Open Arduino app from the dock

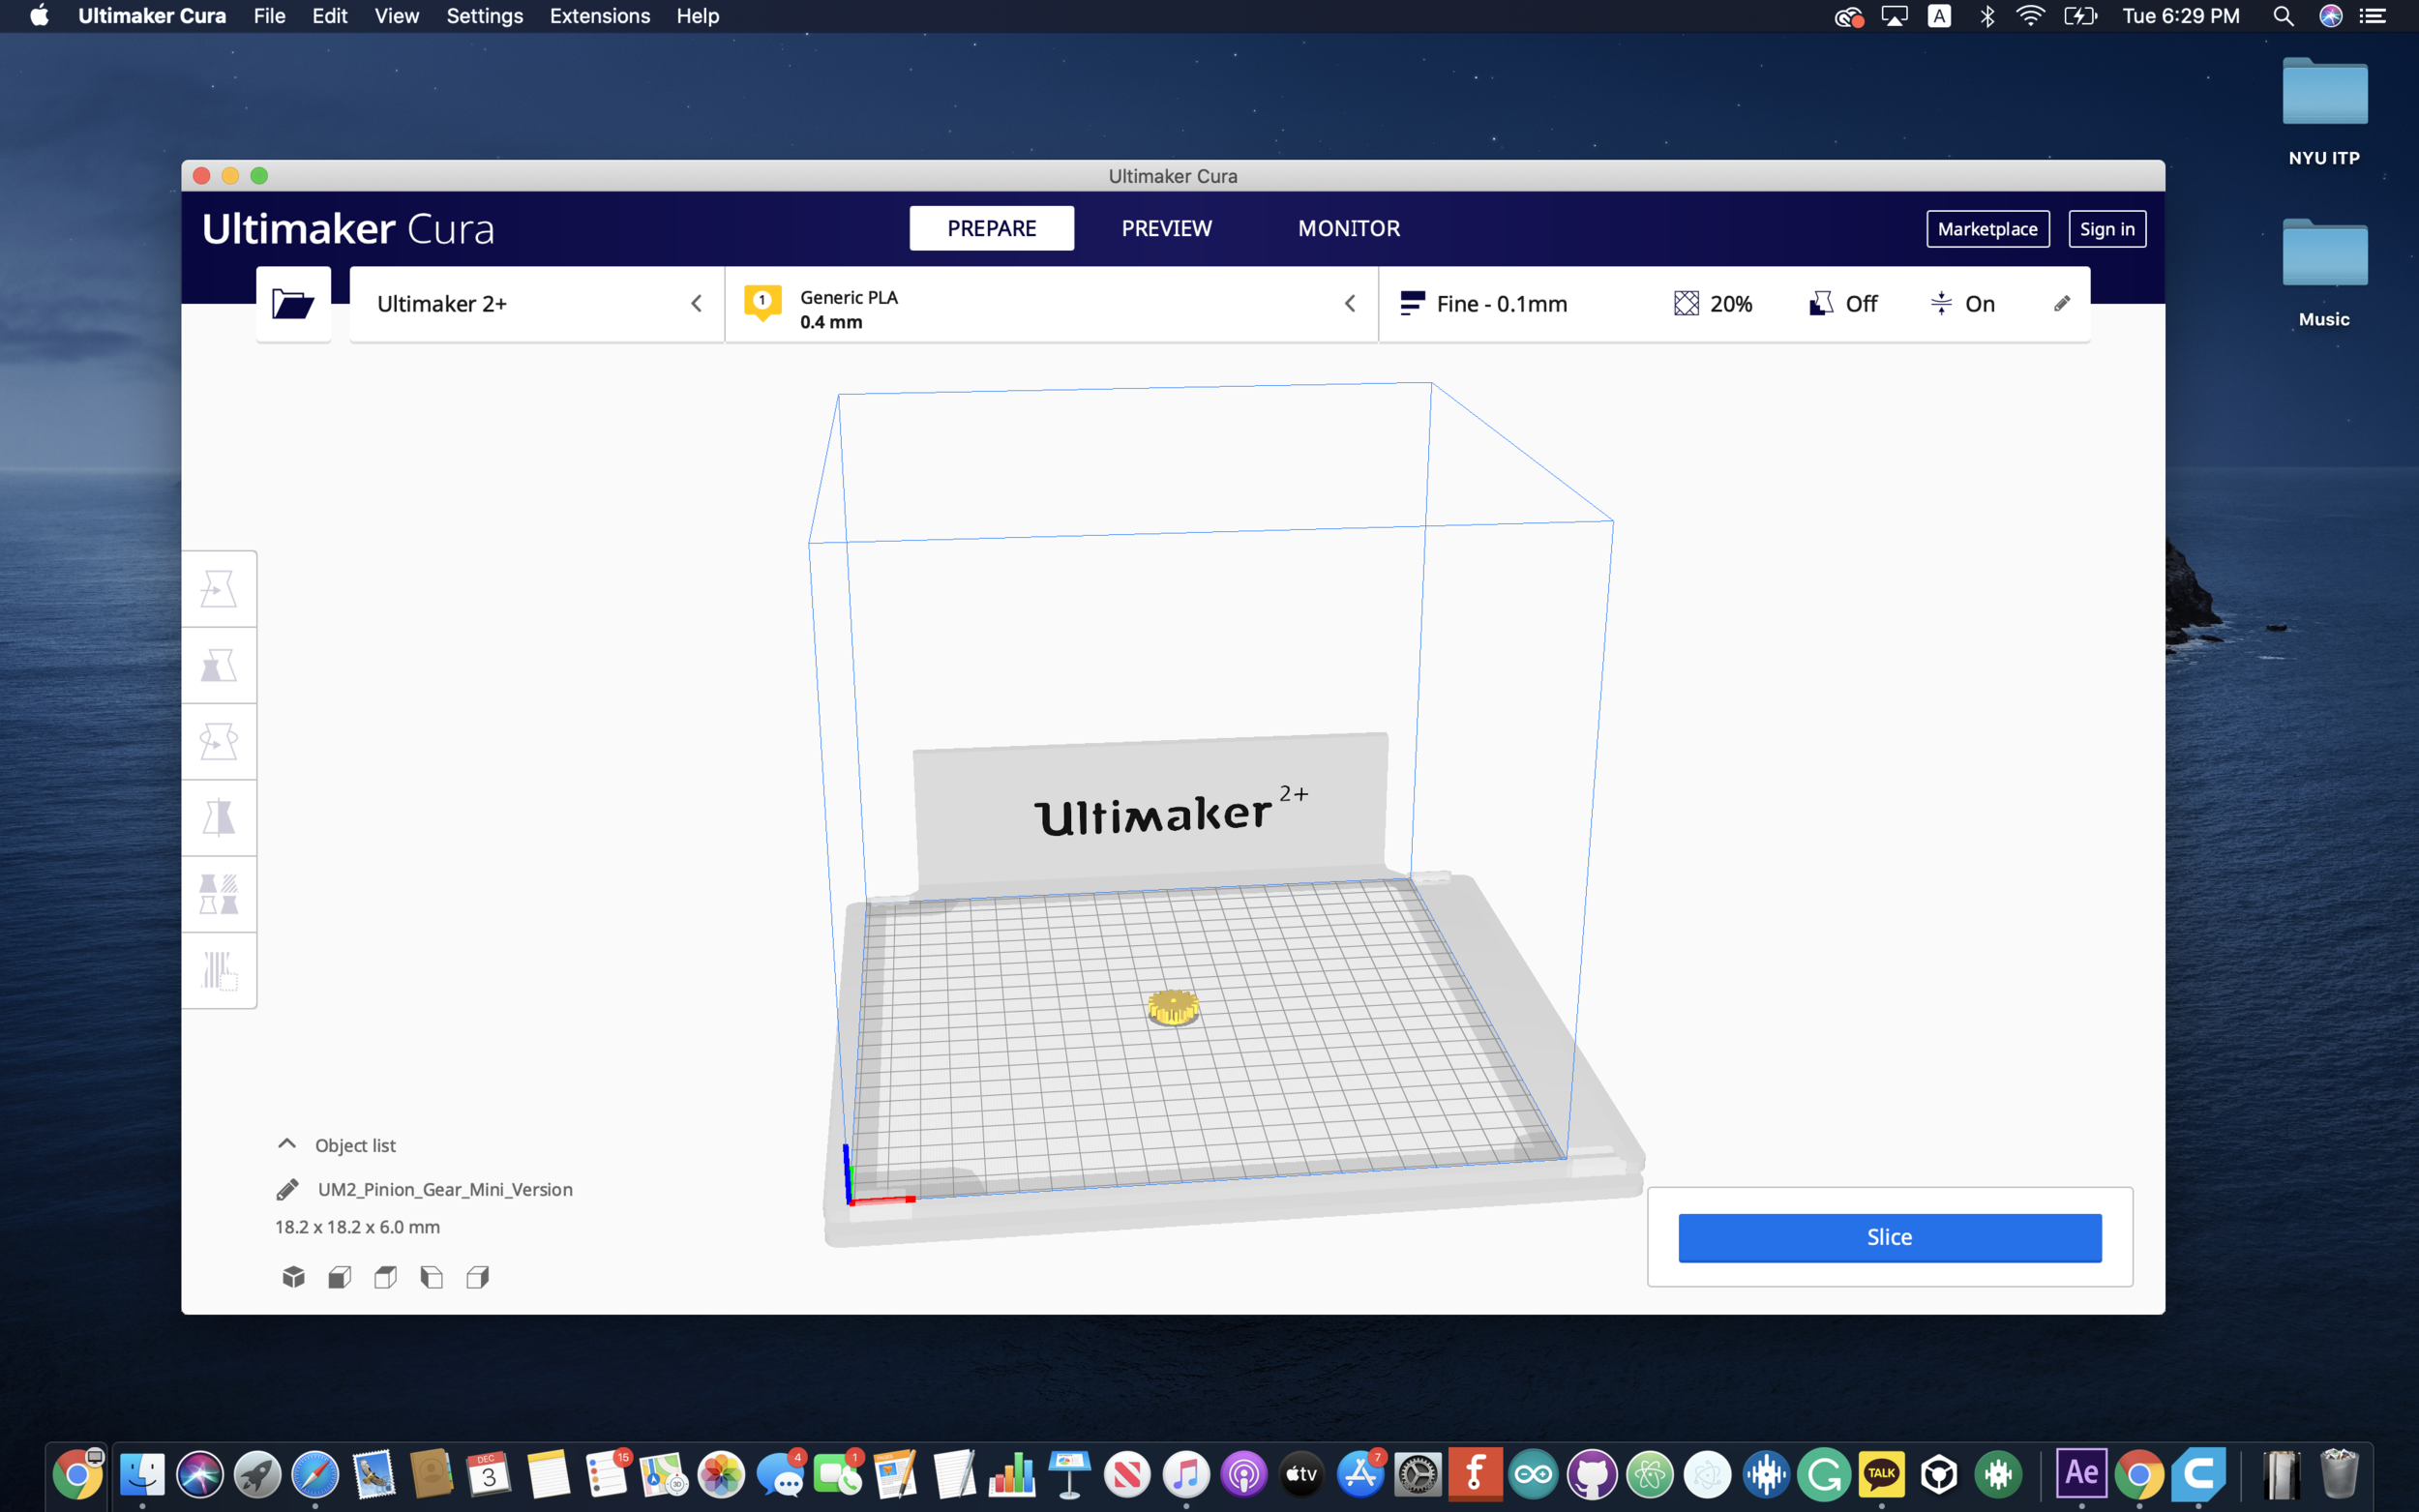(1533, 1474)
